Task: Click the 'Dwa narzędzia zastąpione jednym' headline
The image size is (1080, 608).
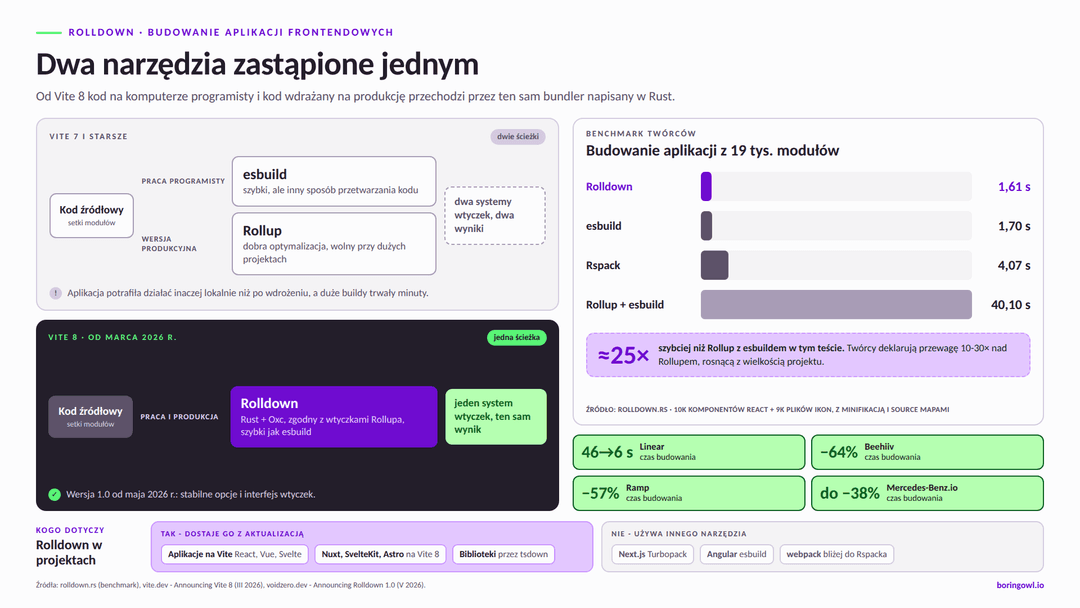Action: point(257,64)
